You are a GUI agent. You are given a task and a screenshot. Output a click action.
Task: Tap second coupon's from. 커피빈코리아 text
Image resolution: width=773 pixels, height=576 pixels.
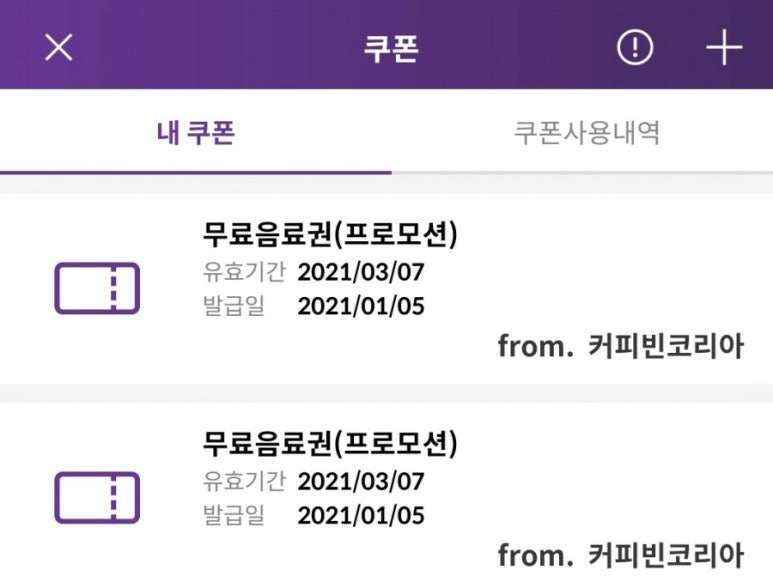coord(621,555)
